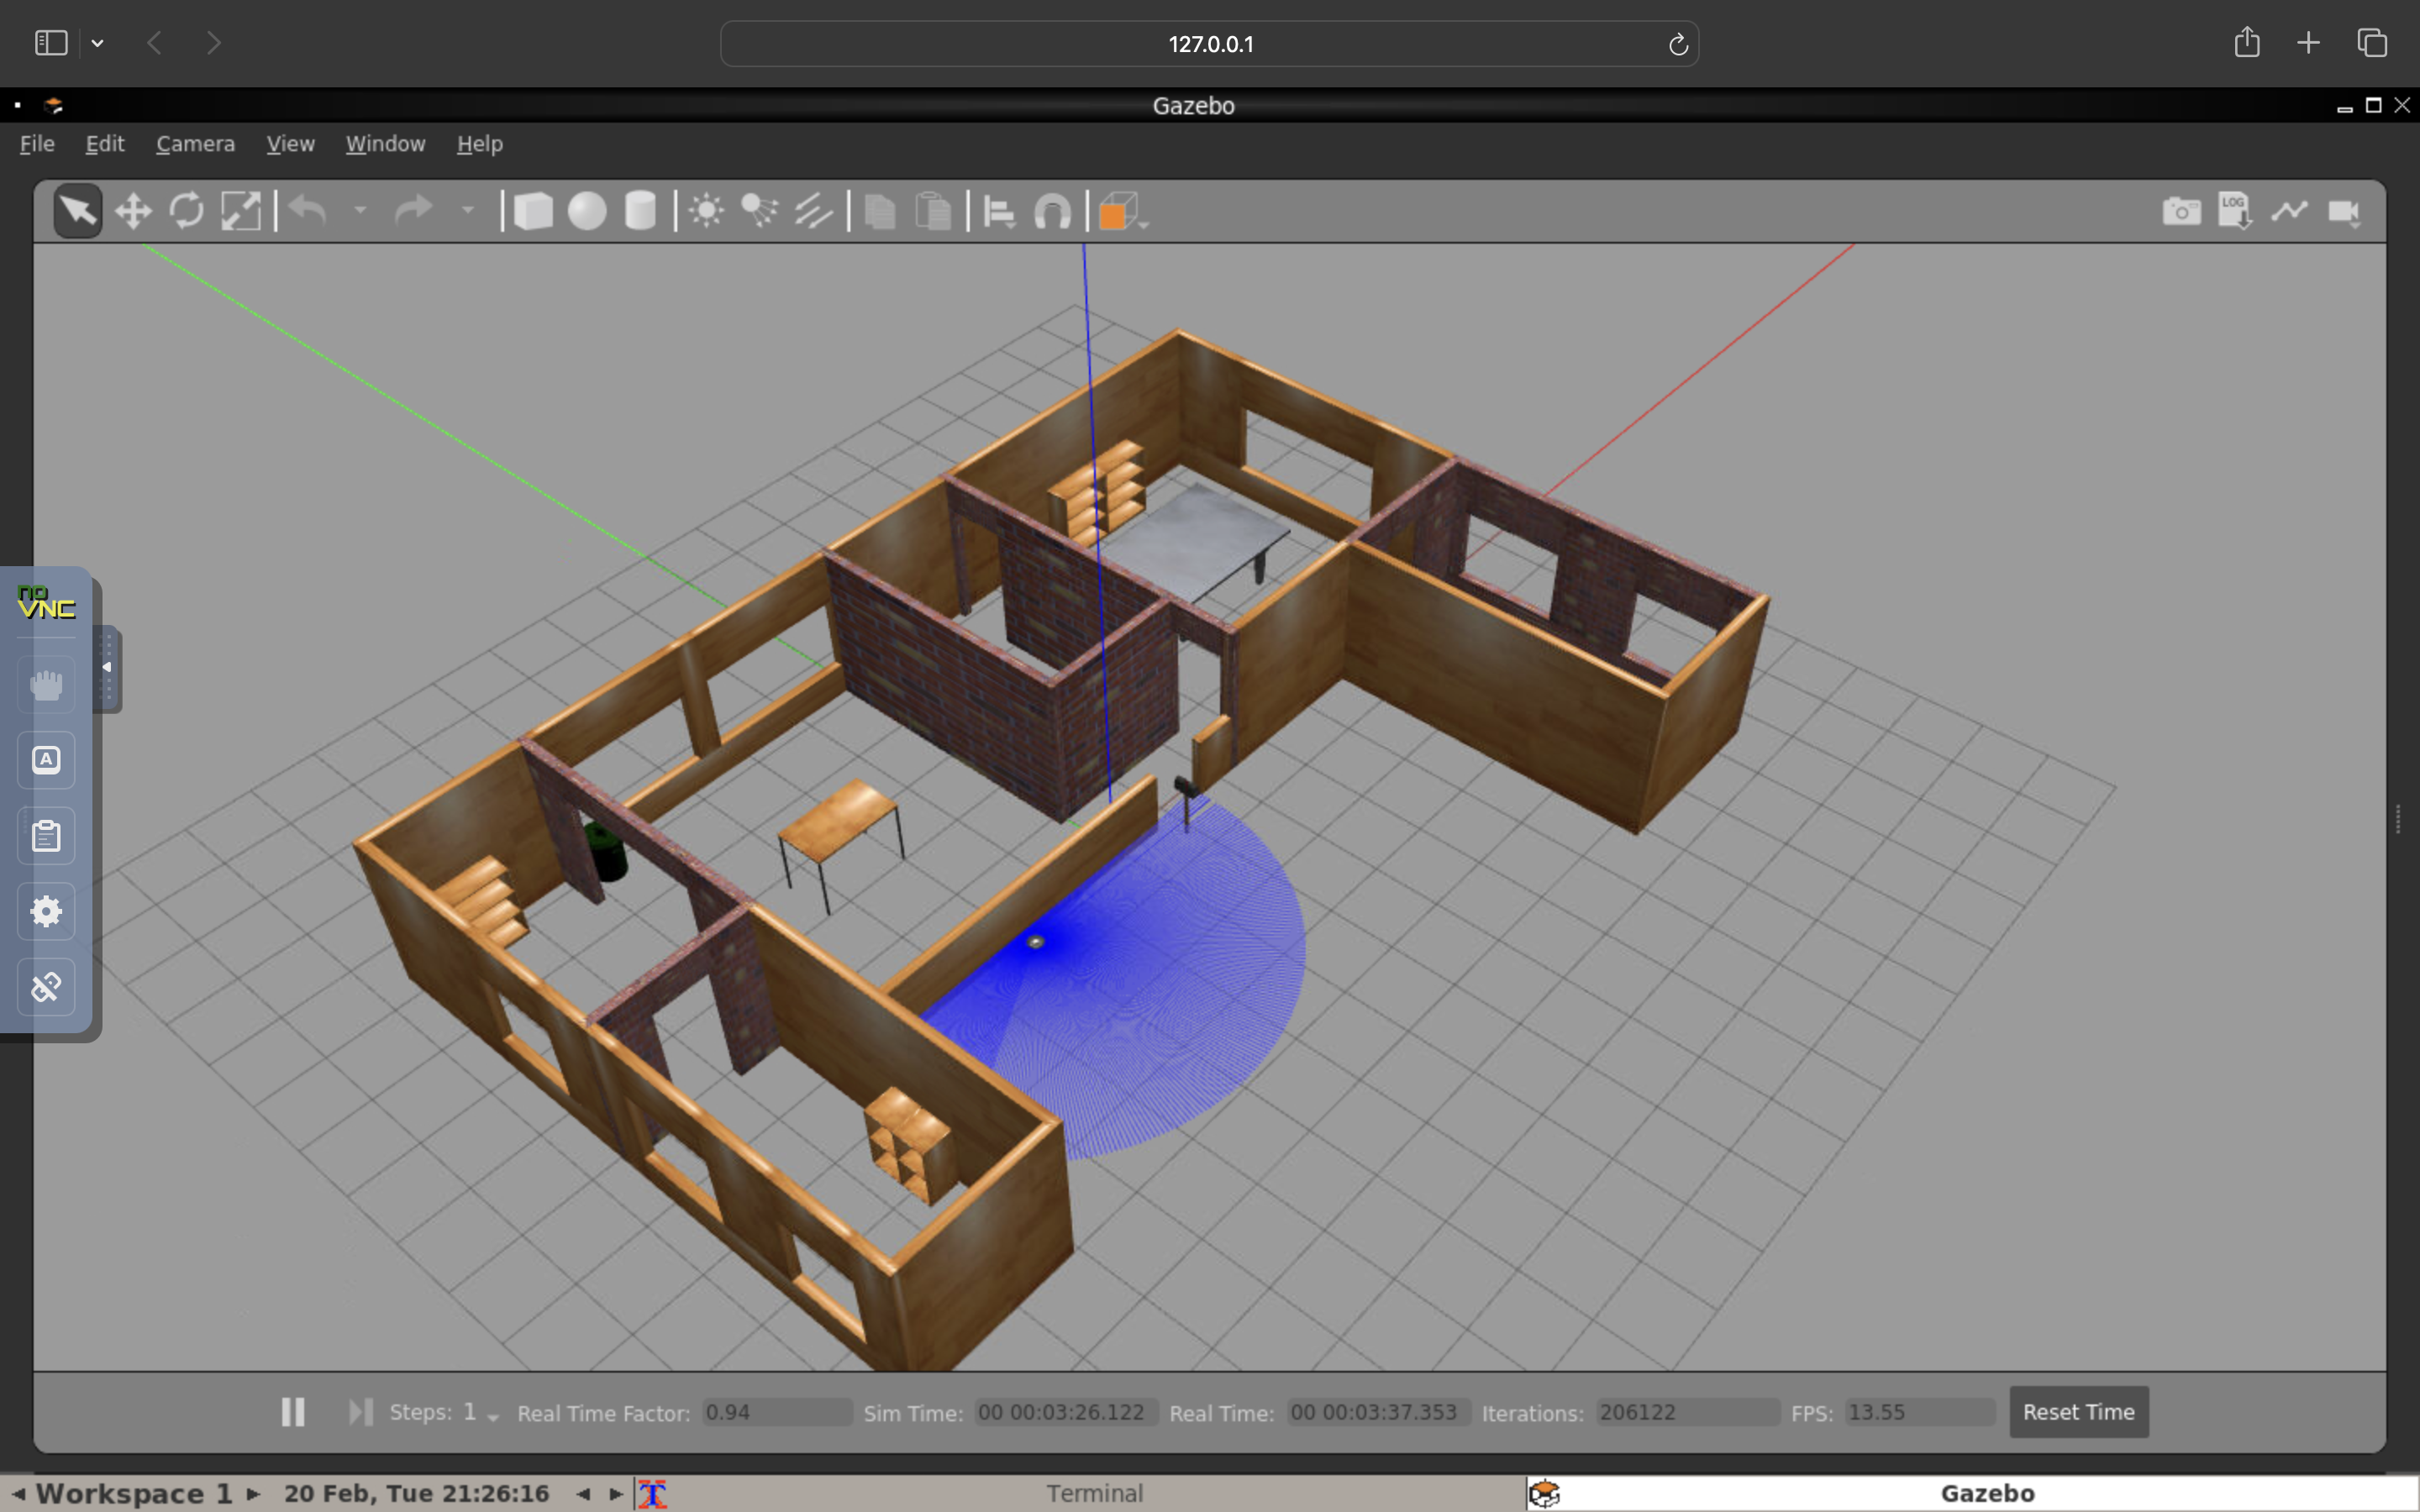Image resolution: width=2420 pixels, height=1512 pixels.
Task: Select the Rotate mode tool
Action: point(186,212)
